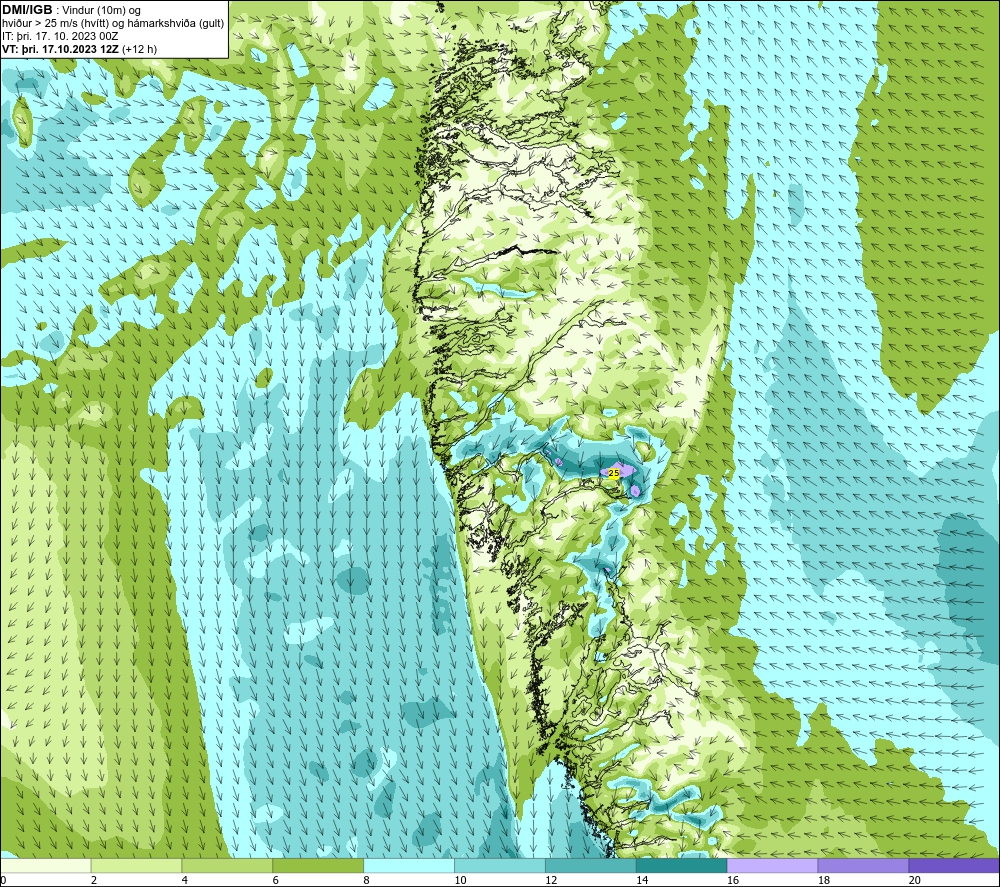1000x887 pixels.
Task: Click the 'hviður > 25 m/s (hvítt)' line
Action: pos(55,24)
